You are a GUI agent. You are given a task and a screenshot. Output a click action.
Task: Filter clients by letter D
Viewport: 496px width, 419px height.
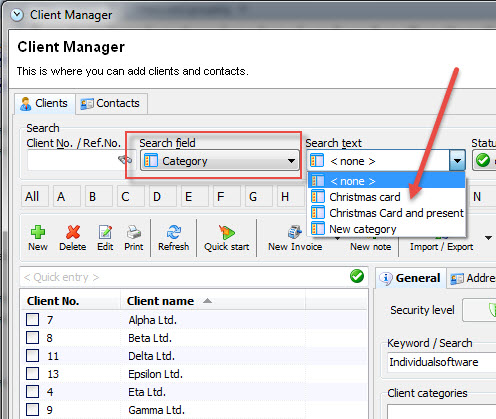coord(157,197)
